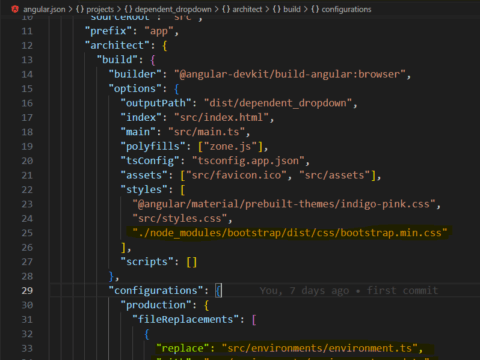Click the opening brace after "configurations"
Image resolution: width=480 pixels, height=360 pixels.
tap(218, 291)
